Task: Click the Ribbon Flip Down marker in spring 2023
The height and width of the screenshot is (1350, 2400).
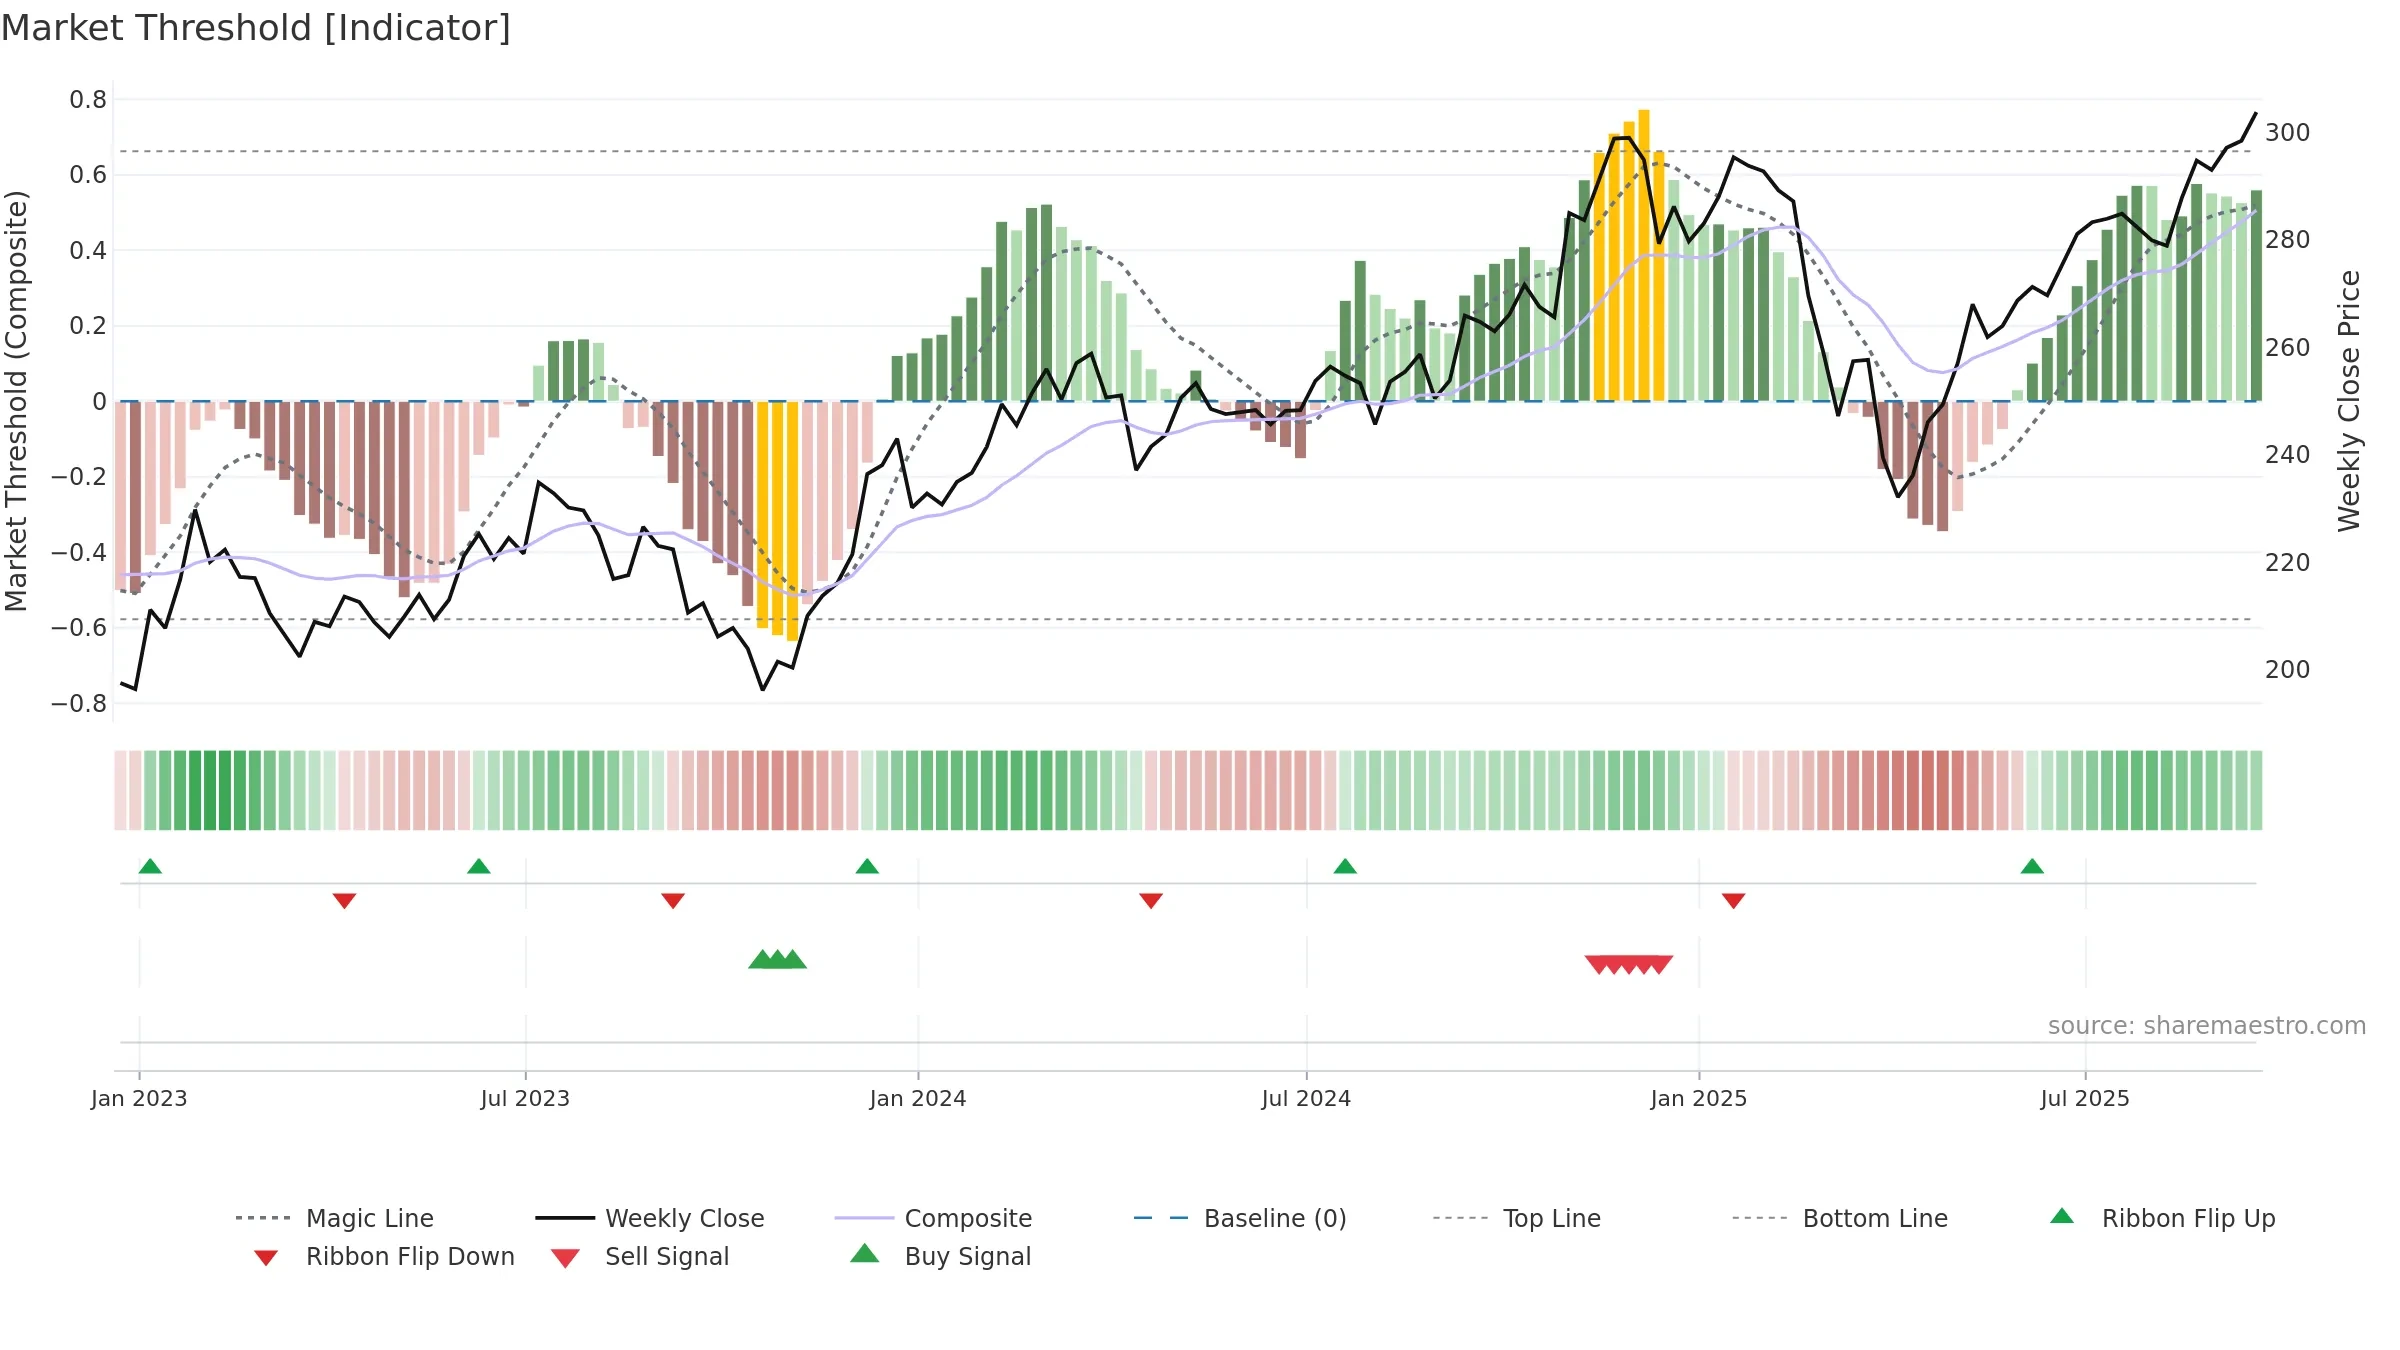Action: pyautogui.click(x=344, y=901)
